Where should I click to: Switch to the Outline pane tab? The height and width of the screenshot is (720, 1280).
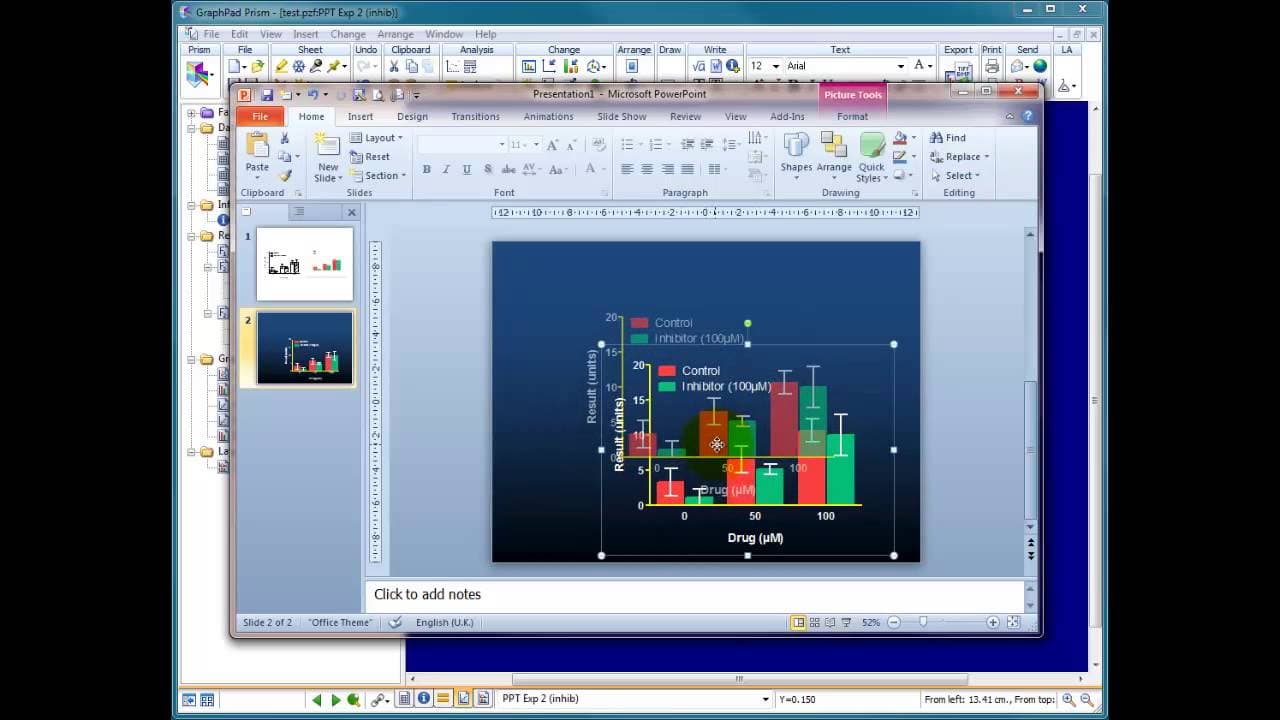pos(298,212)
